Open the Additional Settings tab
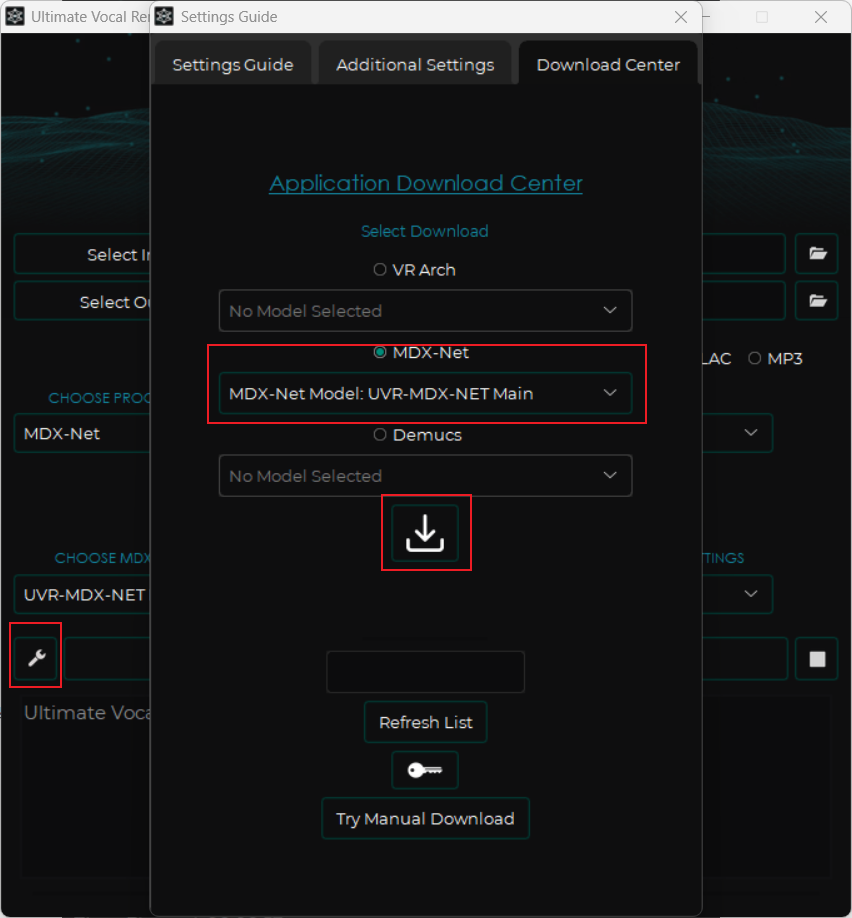 [415, 65]
